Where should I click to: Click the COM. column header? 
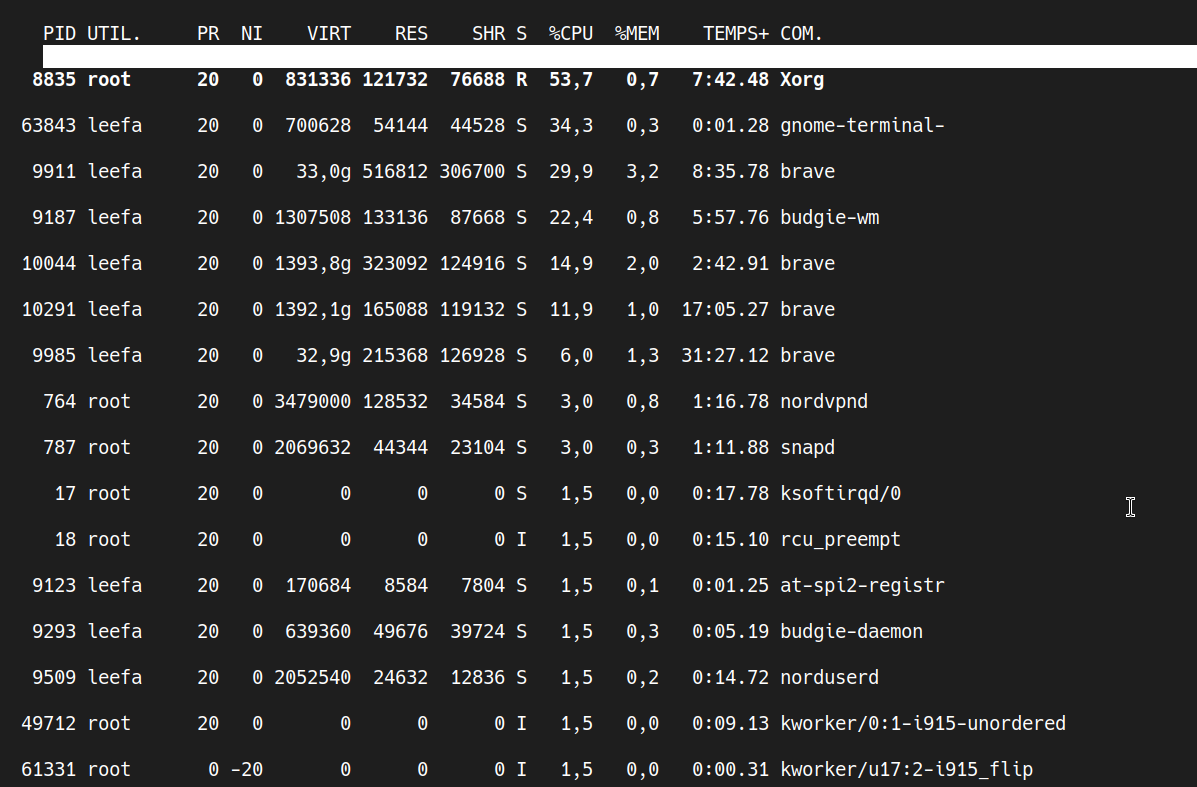click(x=801, y=34)
